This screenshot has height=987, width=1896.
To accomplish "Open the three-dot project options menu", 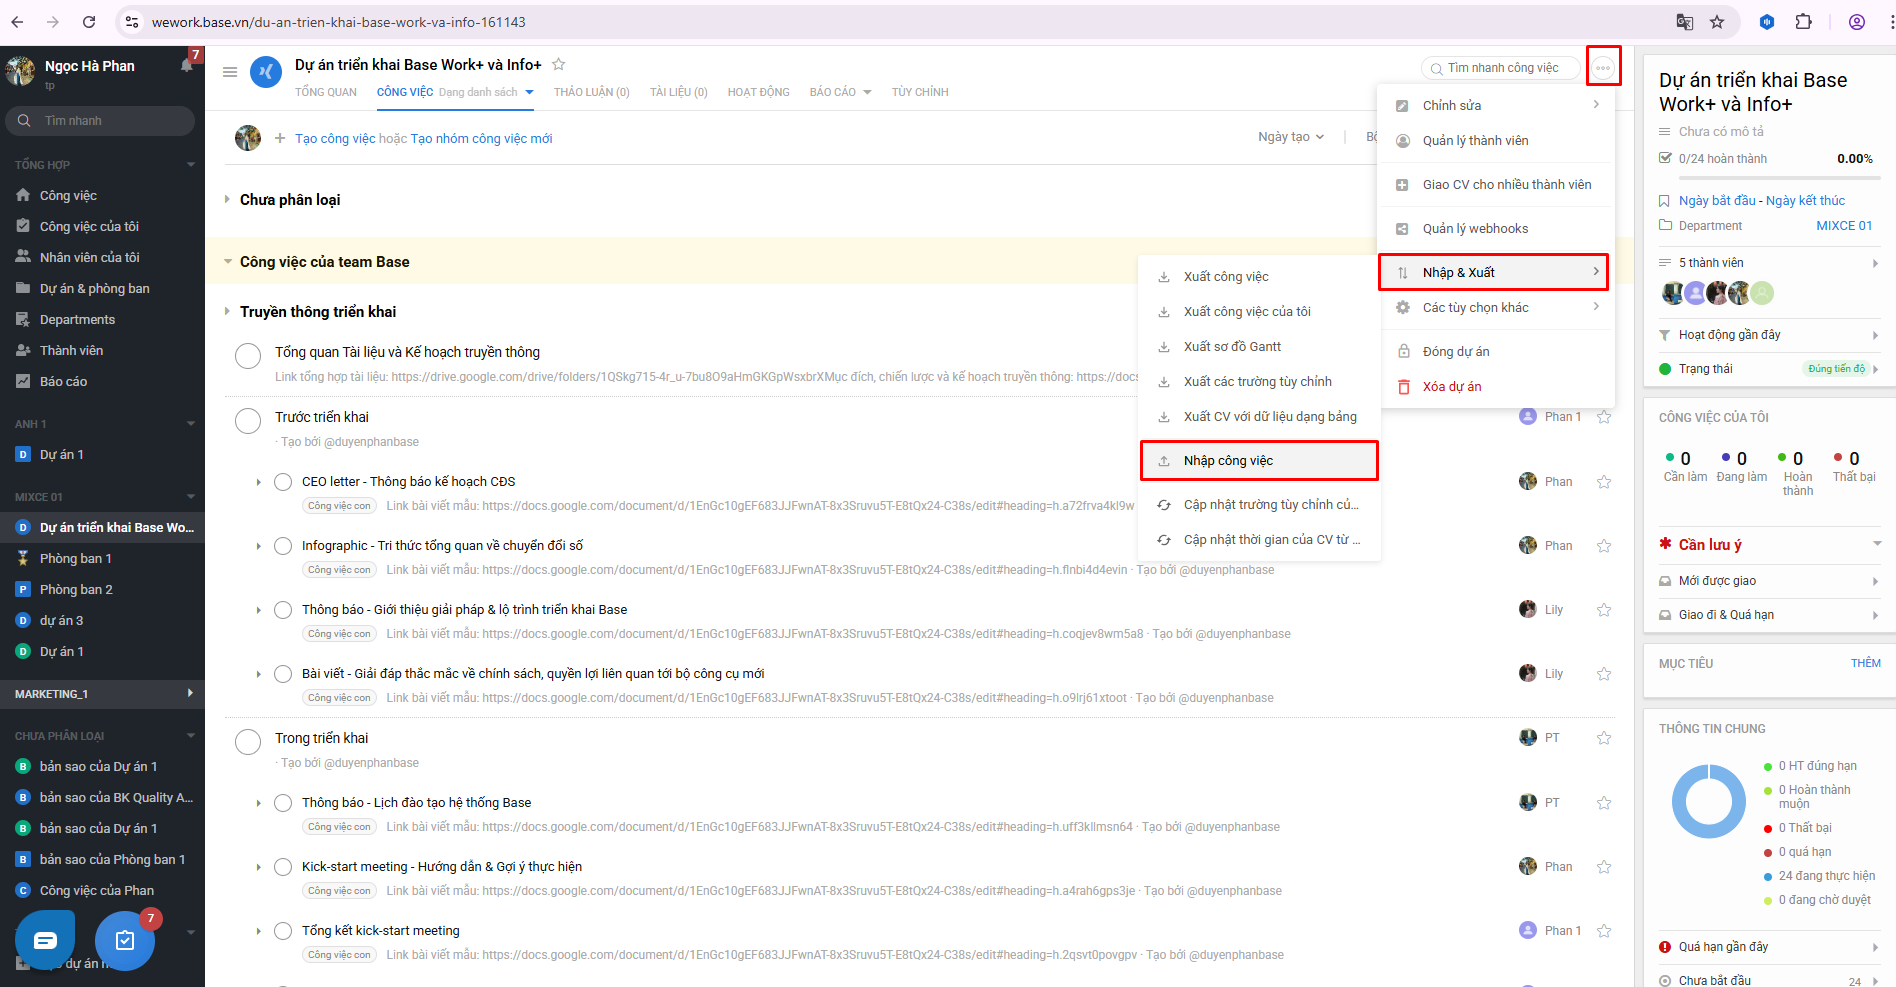I will point(1603,68).
